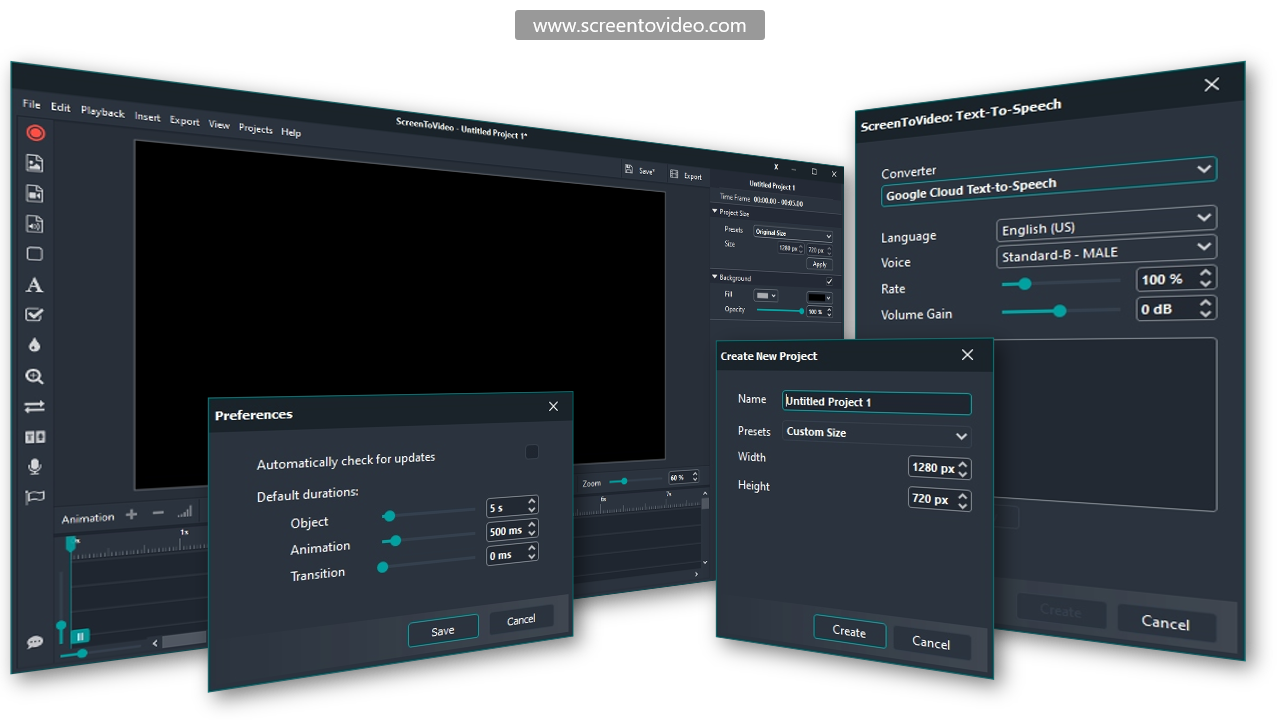Click Cancel in Preferences dialog
Screen dimensions: 1280x720
pyautogui.click(x=521, y=620)
